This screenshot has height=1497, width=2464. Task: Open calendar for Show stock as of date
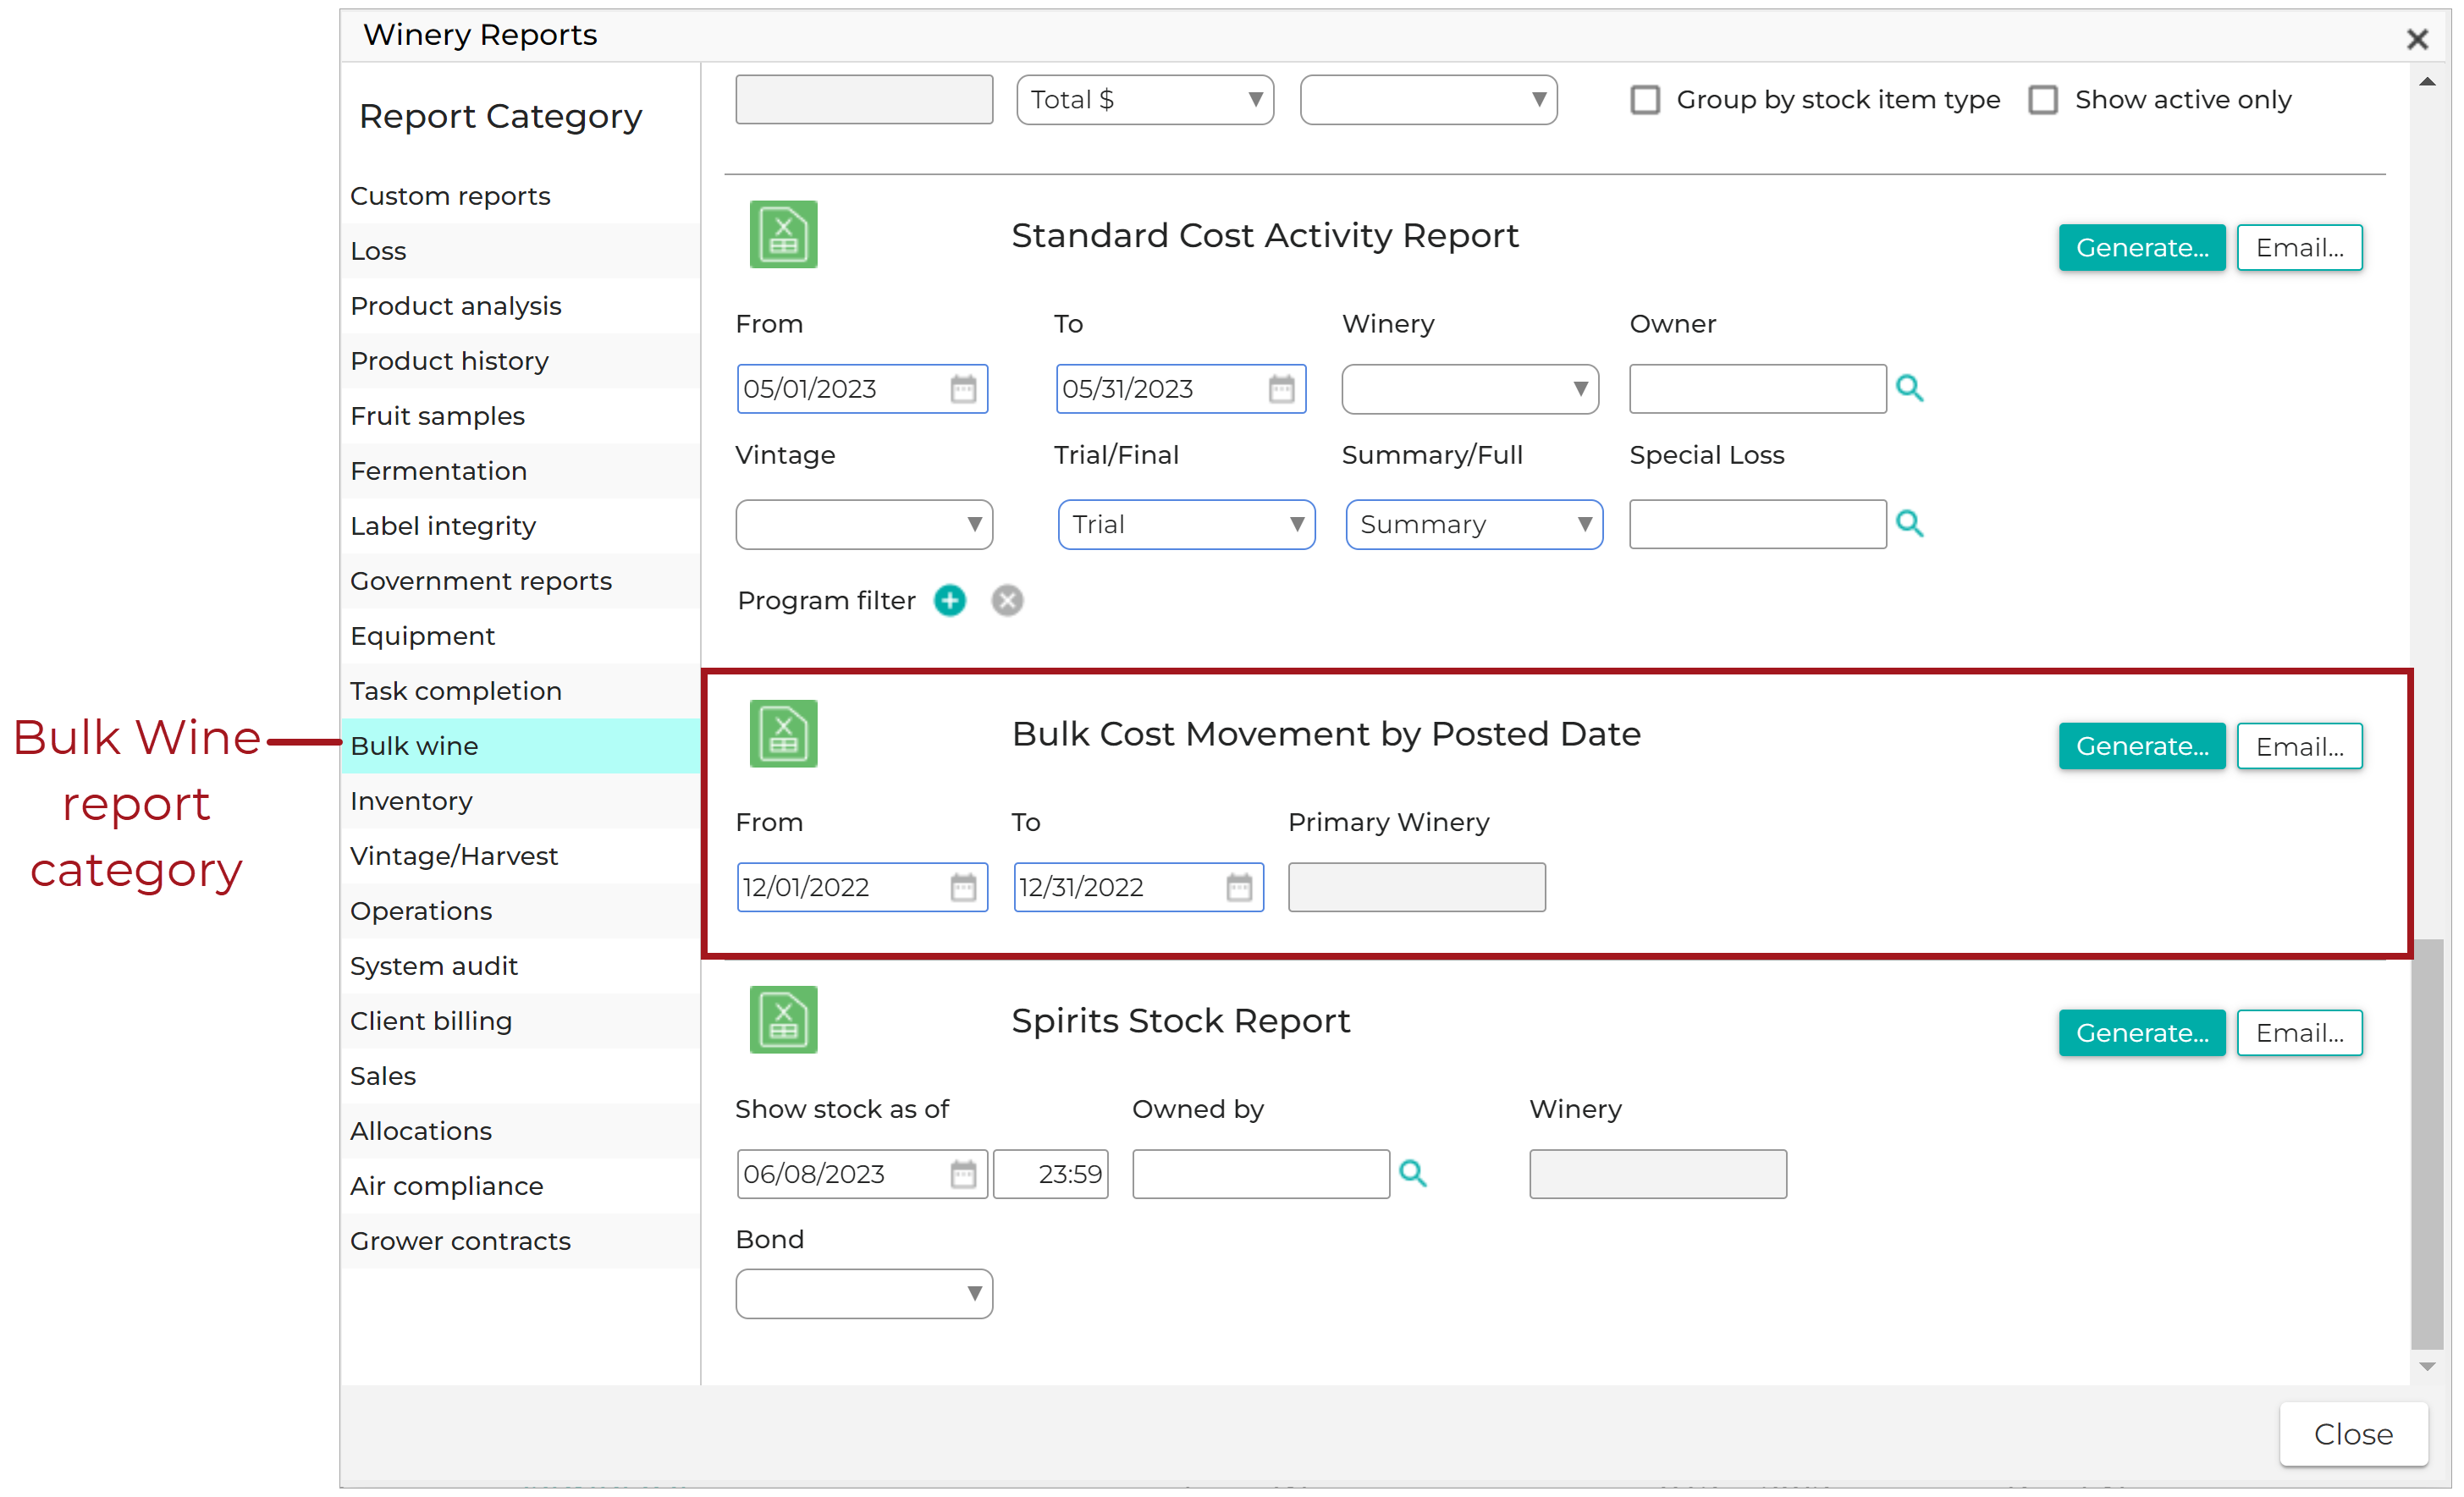(963, 1173)
